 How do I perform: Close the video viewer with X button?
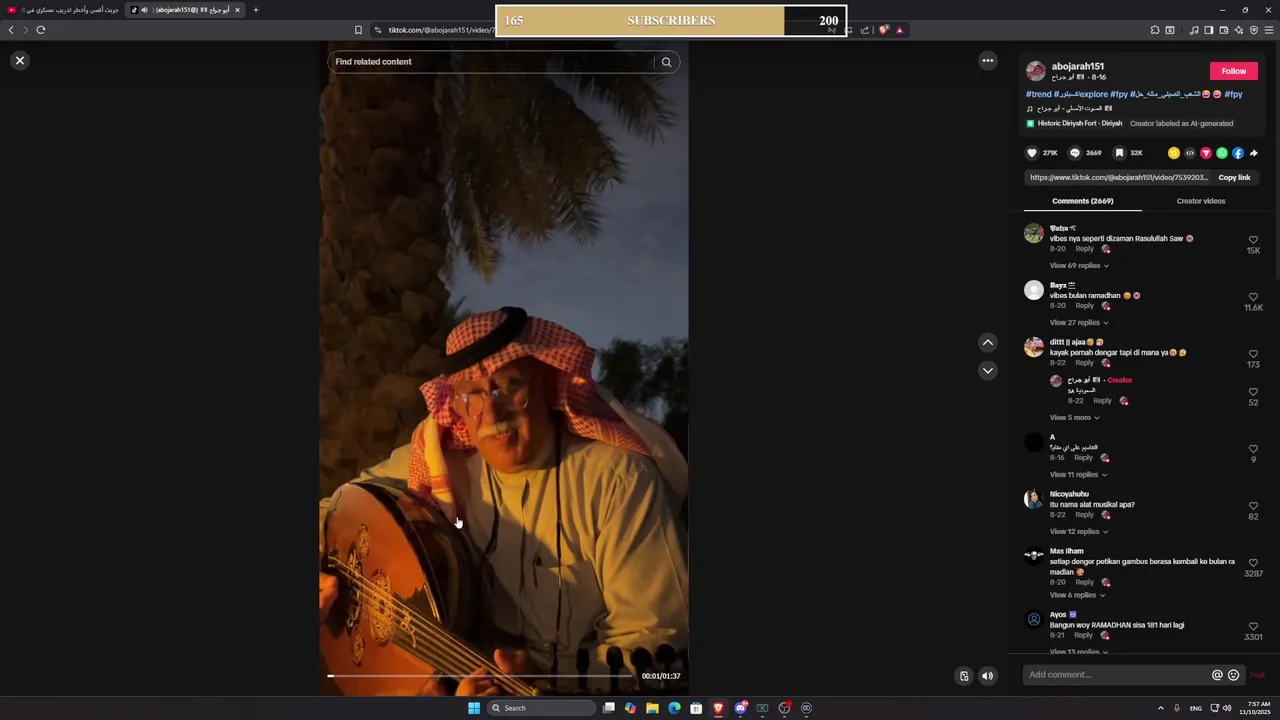[19, 61]
